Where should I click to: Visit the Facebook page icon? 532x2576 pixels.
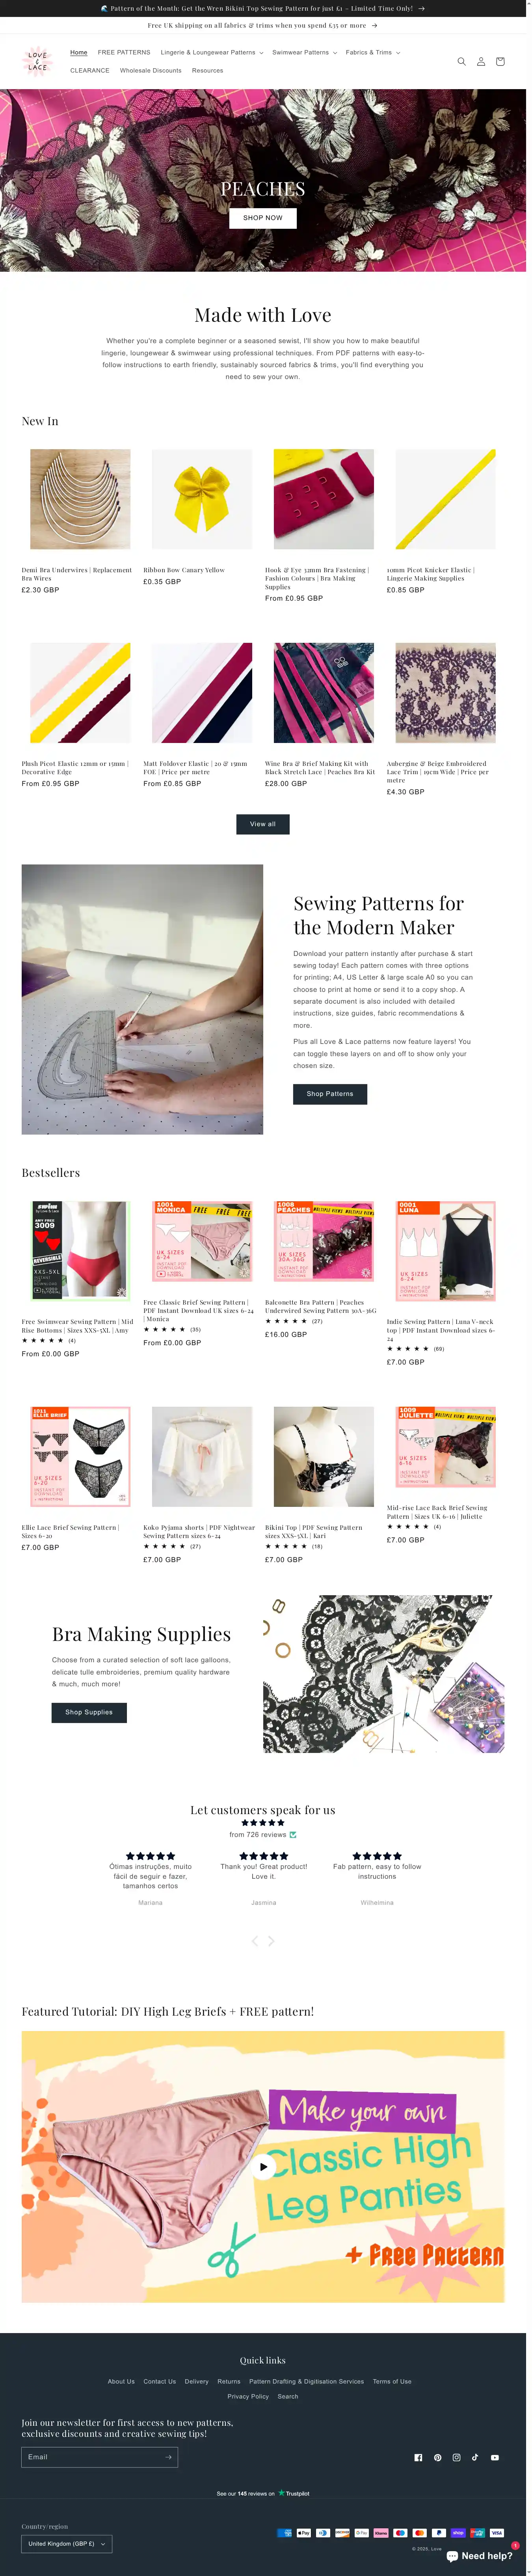(x=418, y=2457)
